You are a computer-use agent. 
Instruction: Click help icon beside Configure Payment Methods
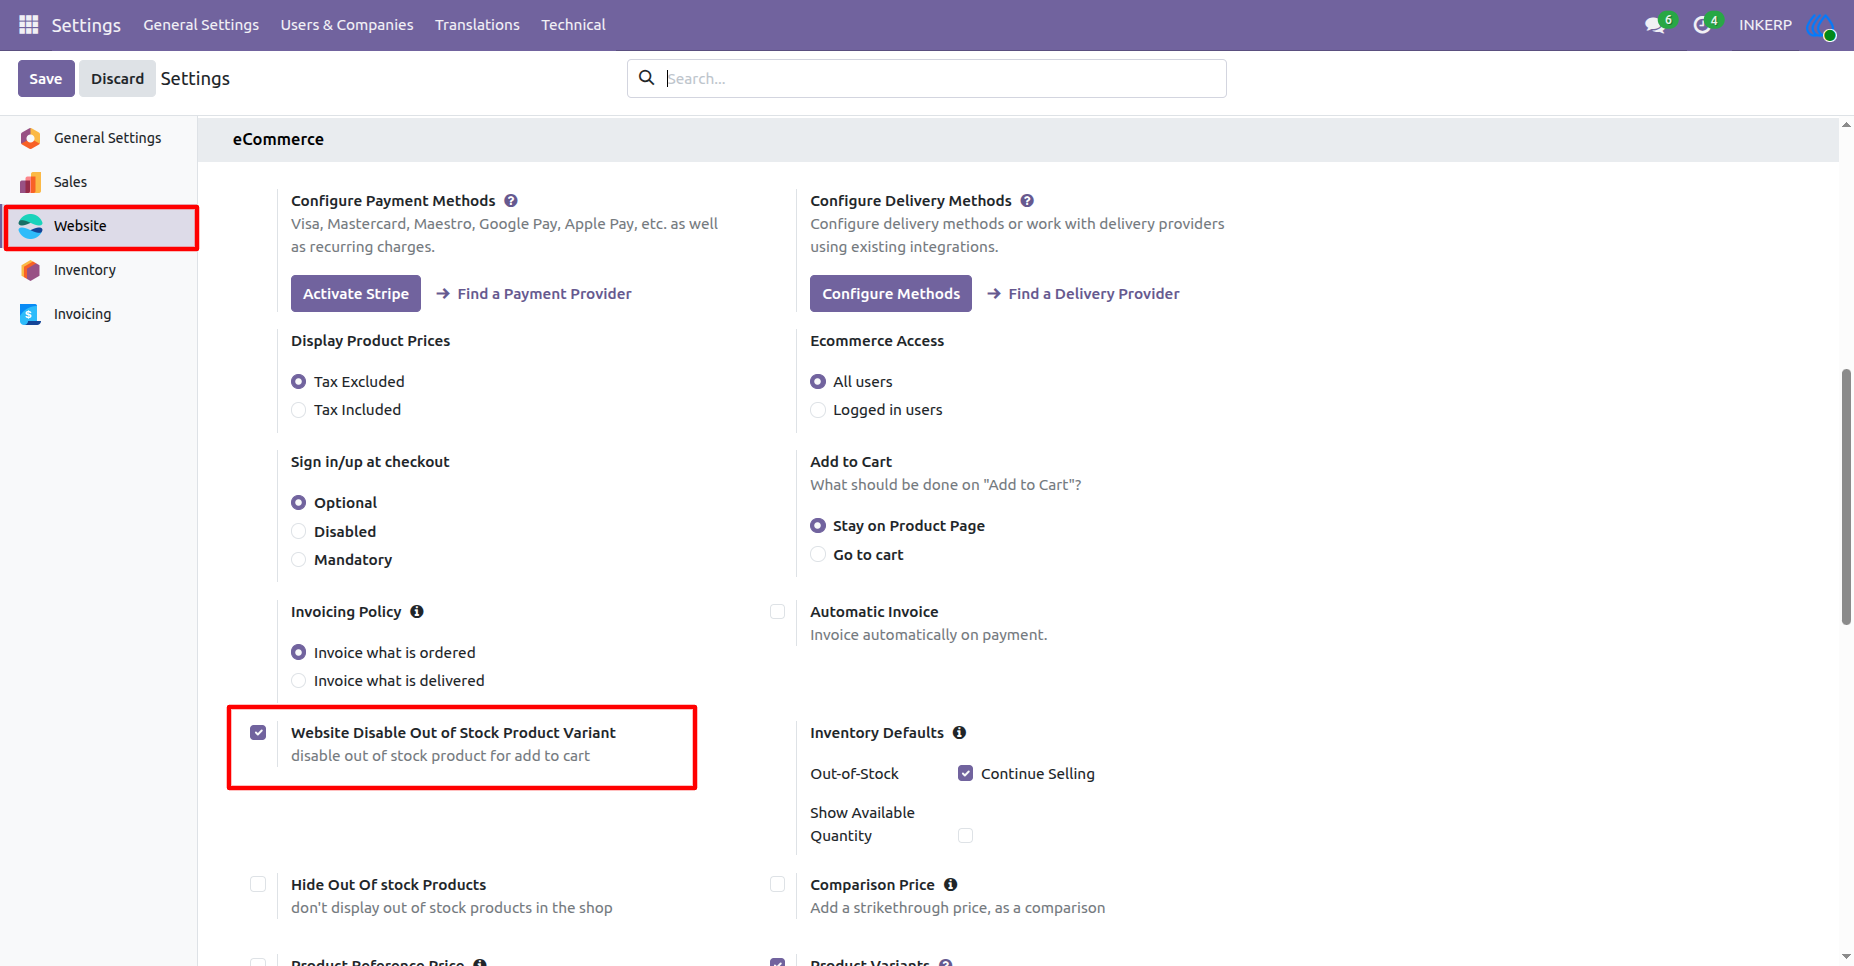pyautogui.click(x=511, y=201)
